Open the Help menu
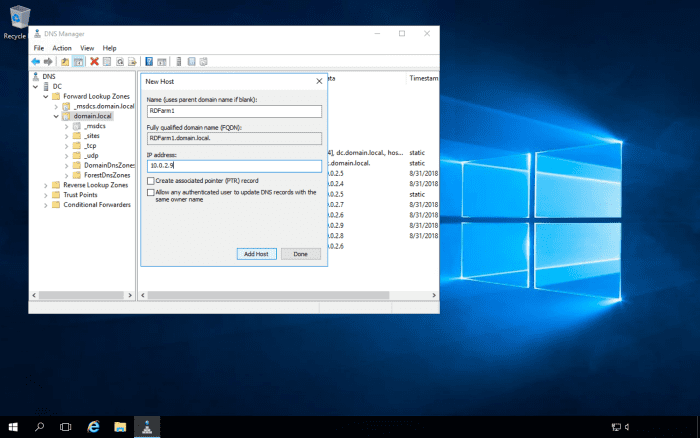The height and width of the screenshot is (438, 700). [109, 48]
